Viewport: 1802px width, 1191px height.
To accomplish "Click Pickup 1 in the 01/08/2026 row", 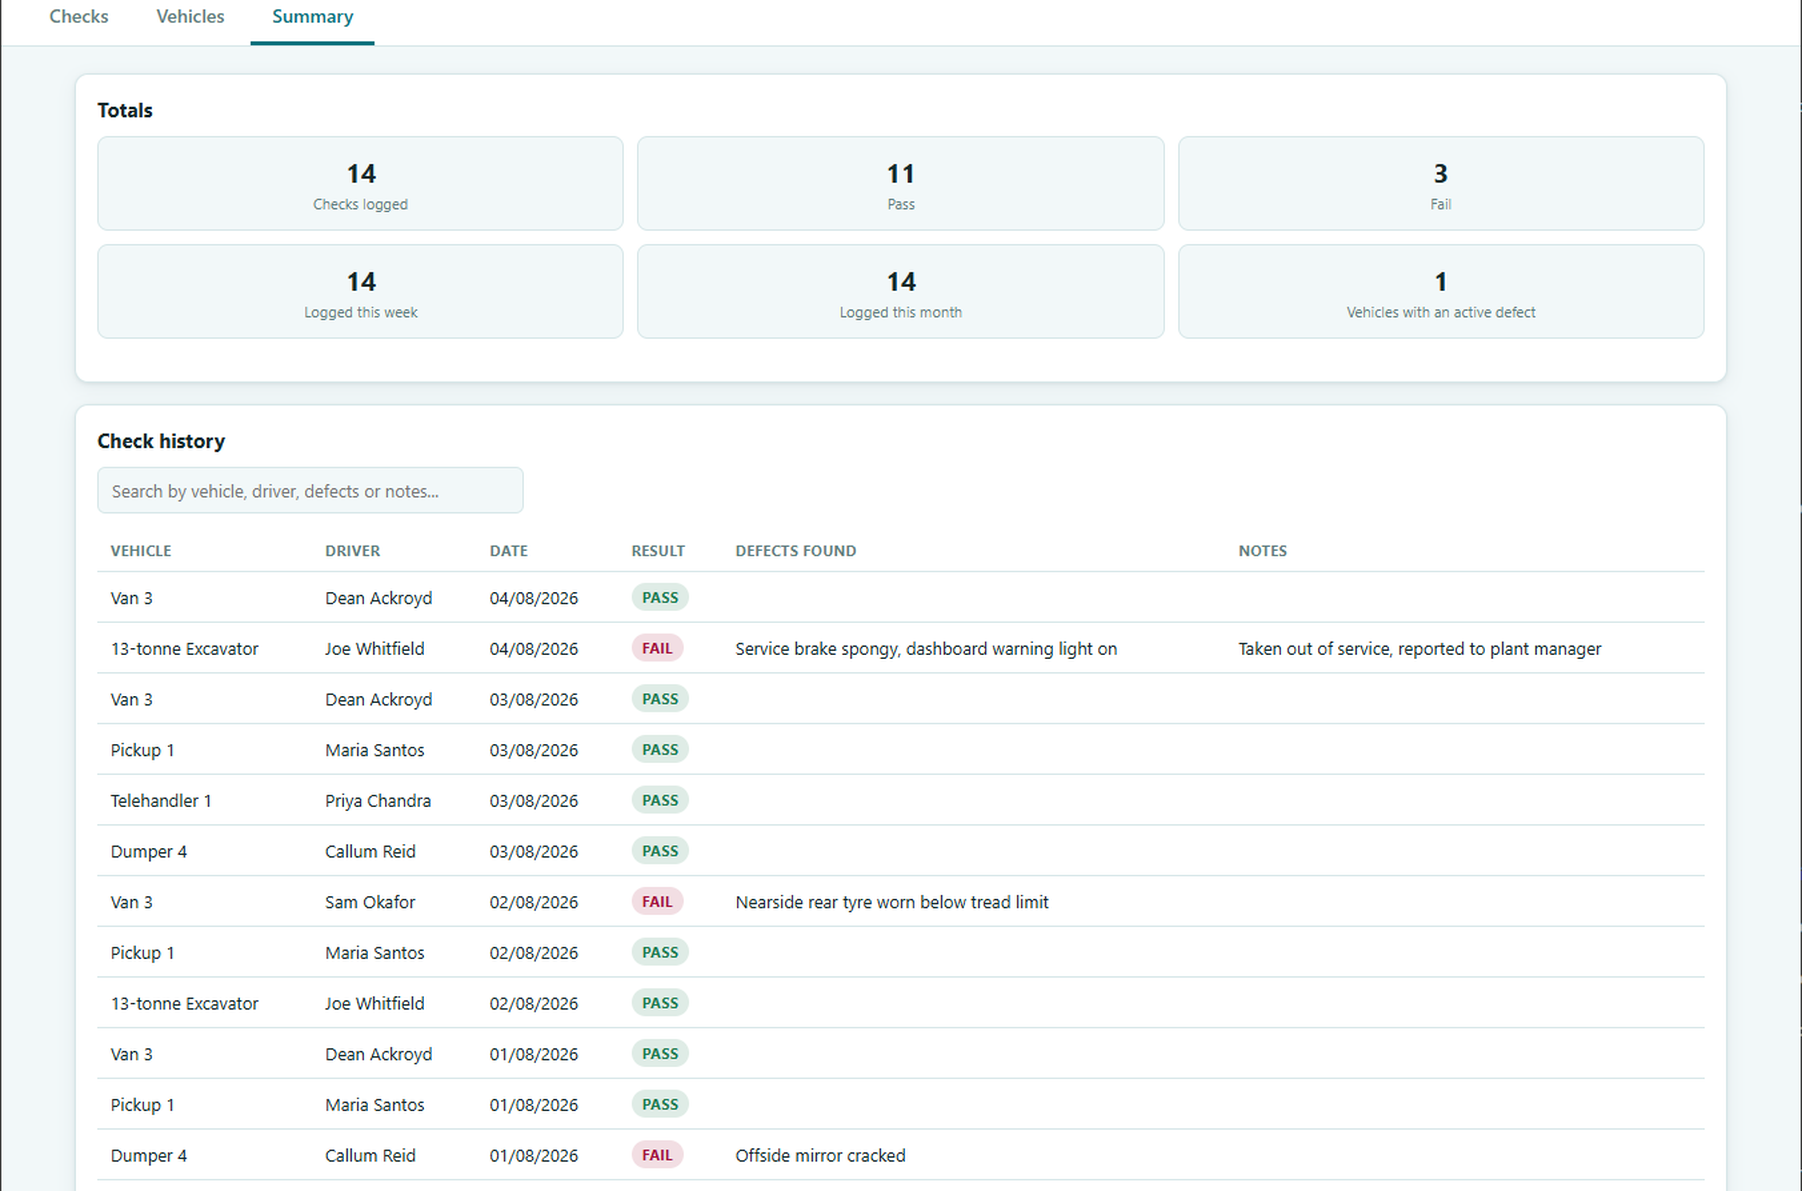I will 142,1105.
